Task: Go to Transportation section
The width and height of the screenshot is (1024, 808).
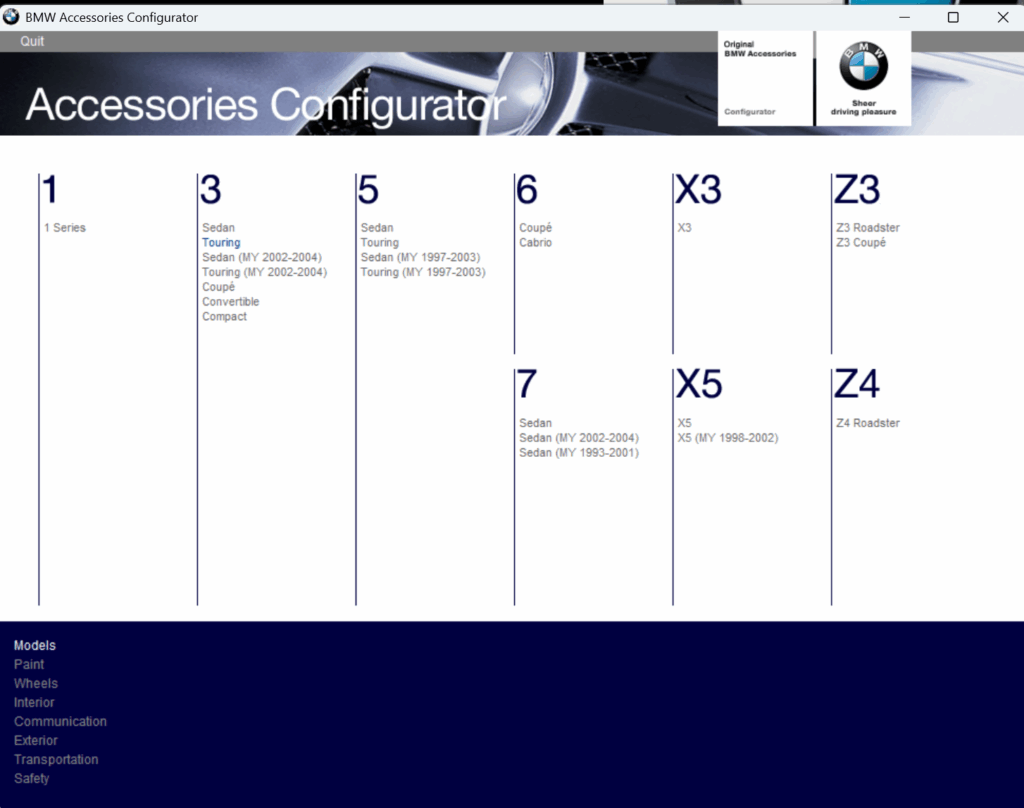Action: [56, 759]
